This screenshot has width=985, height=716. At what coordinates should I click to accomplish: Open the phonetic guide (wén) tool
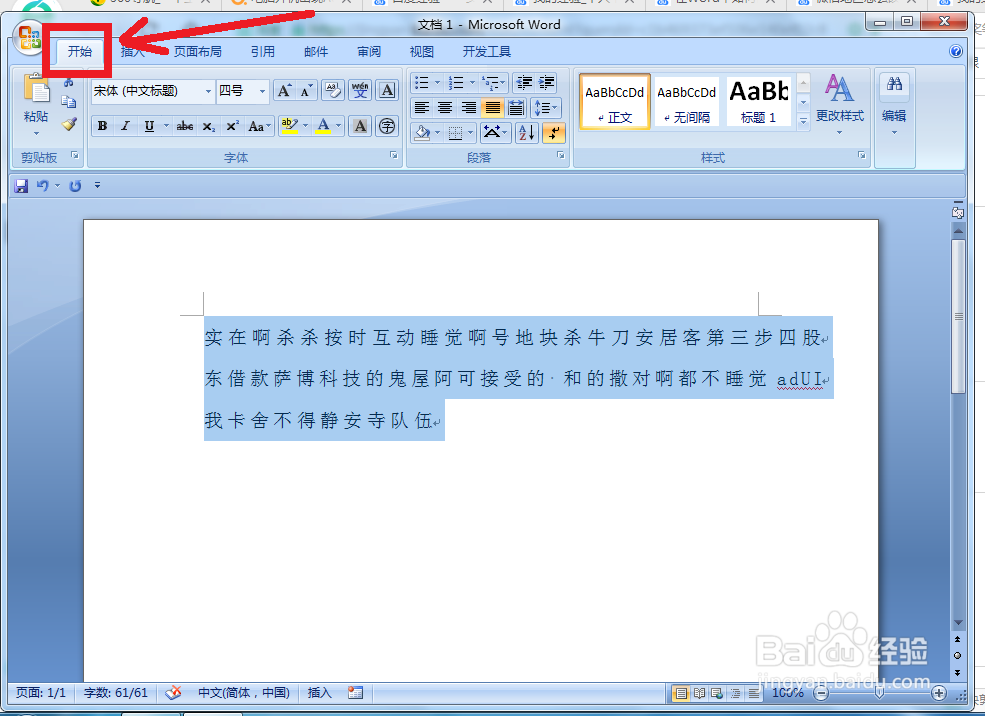pyautogui.click(x=360, y=91)
